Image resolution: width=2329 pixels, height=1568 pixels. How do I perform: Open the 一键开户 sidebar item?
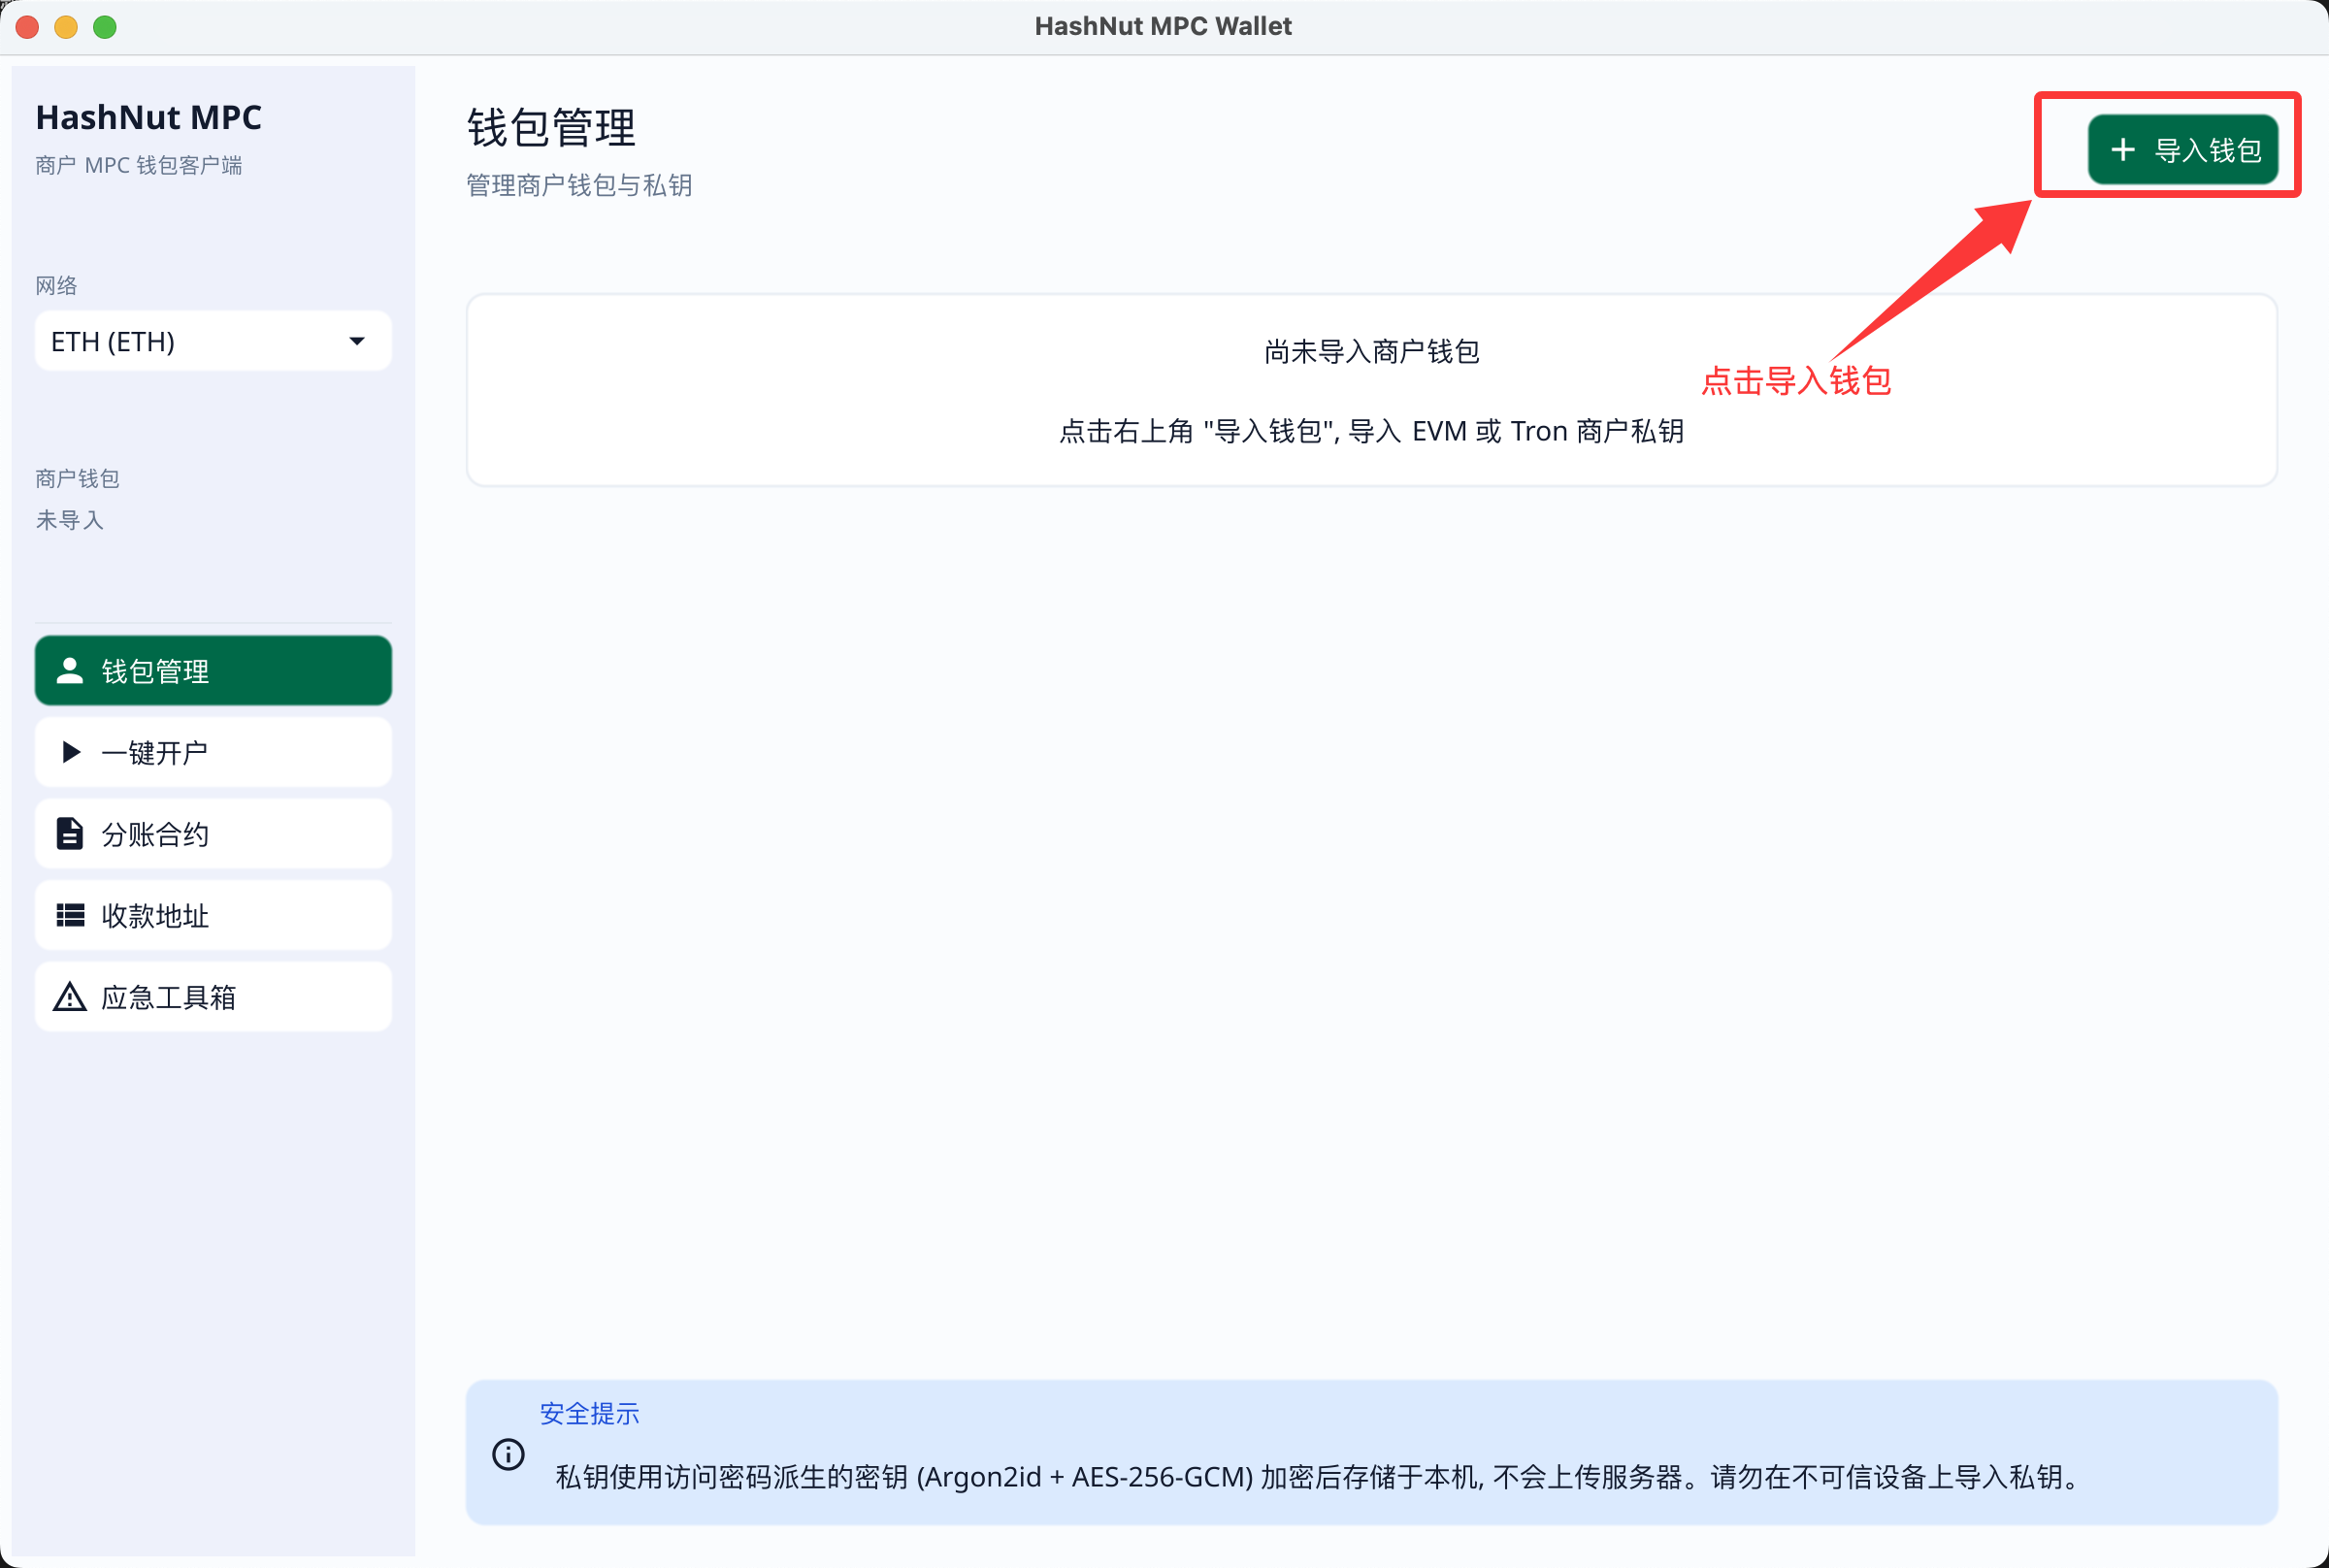pyautogui.click(x=213, y=752)
